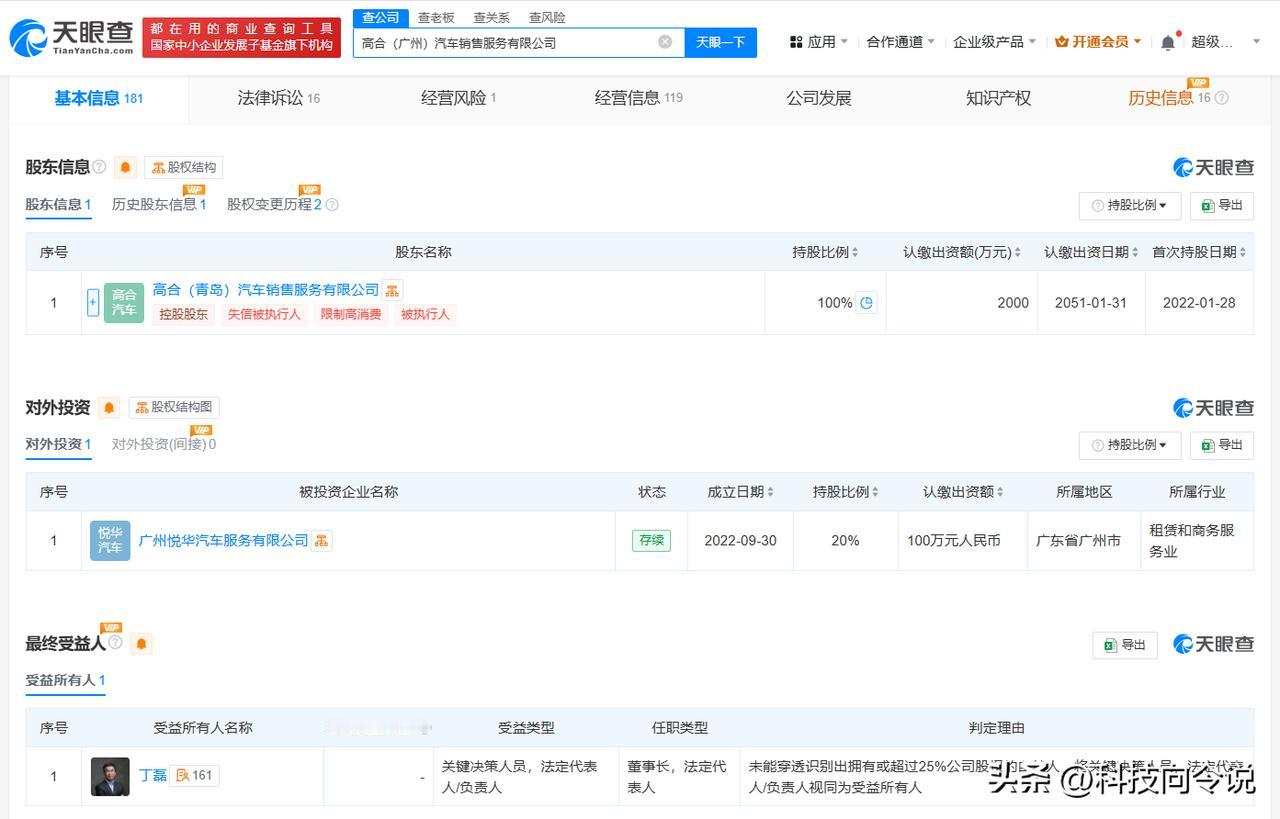Open the notification bell in the top bar
This screenshot has width=1280, height=819.
pos(1168,42)
